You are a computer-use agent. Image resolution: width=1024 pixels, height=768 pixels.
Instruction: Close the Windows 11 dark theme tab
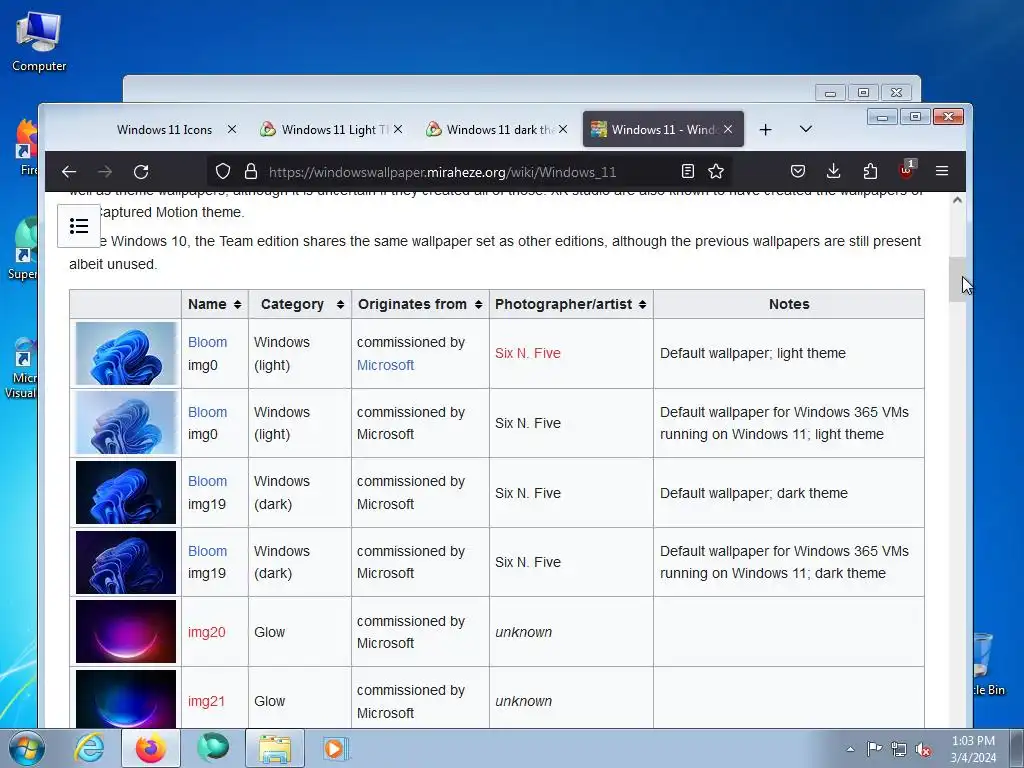point(563,129)
